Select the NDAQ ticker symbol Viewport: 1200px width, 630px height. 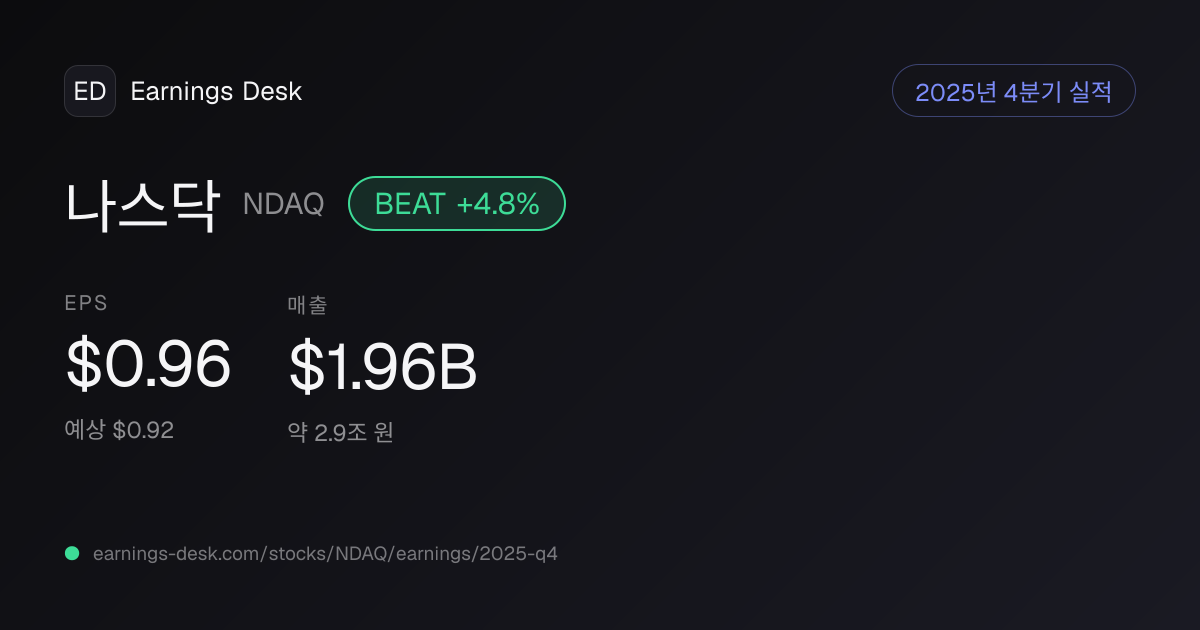[283, 204]
